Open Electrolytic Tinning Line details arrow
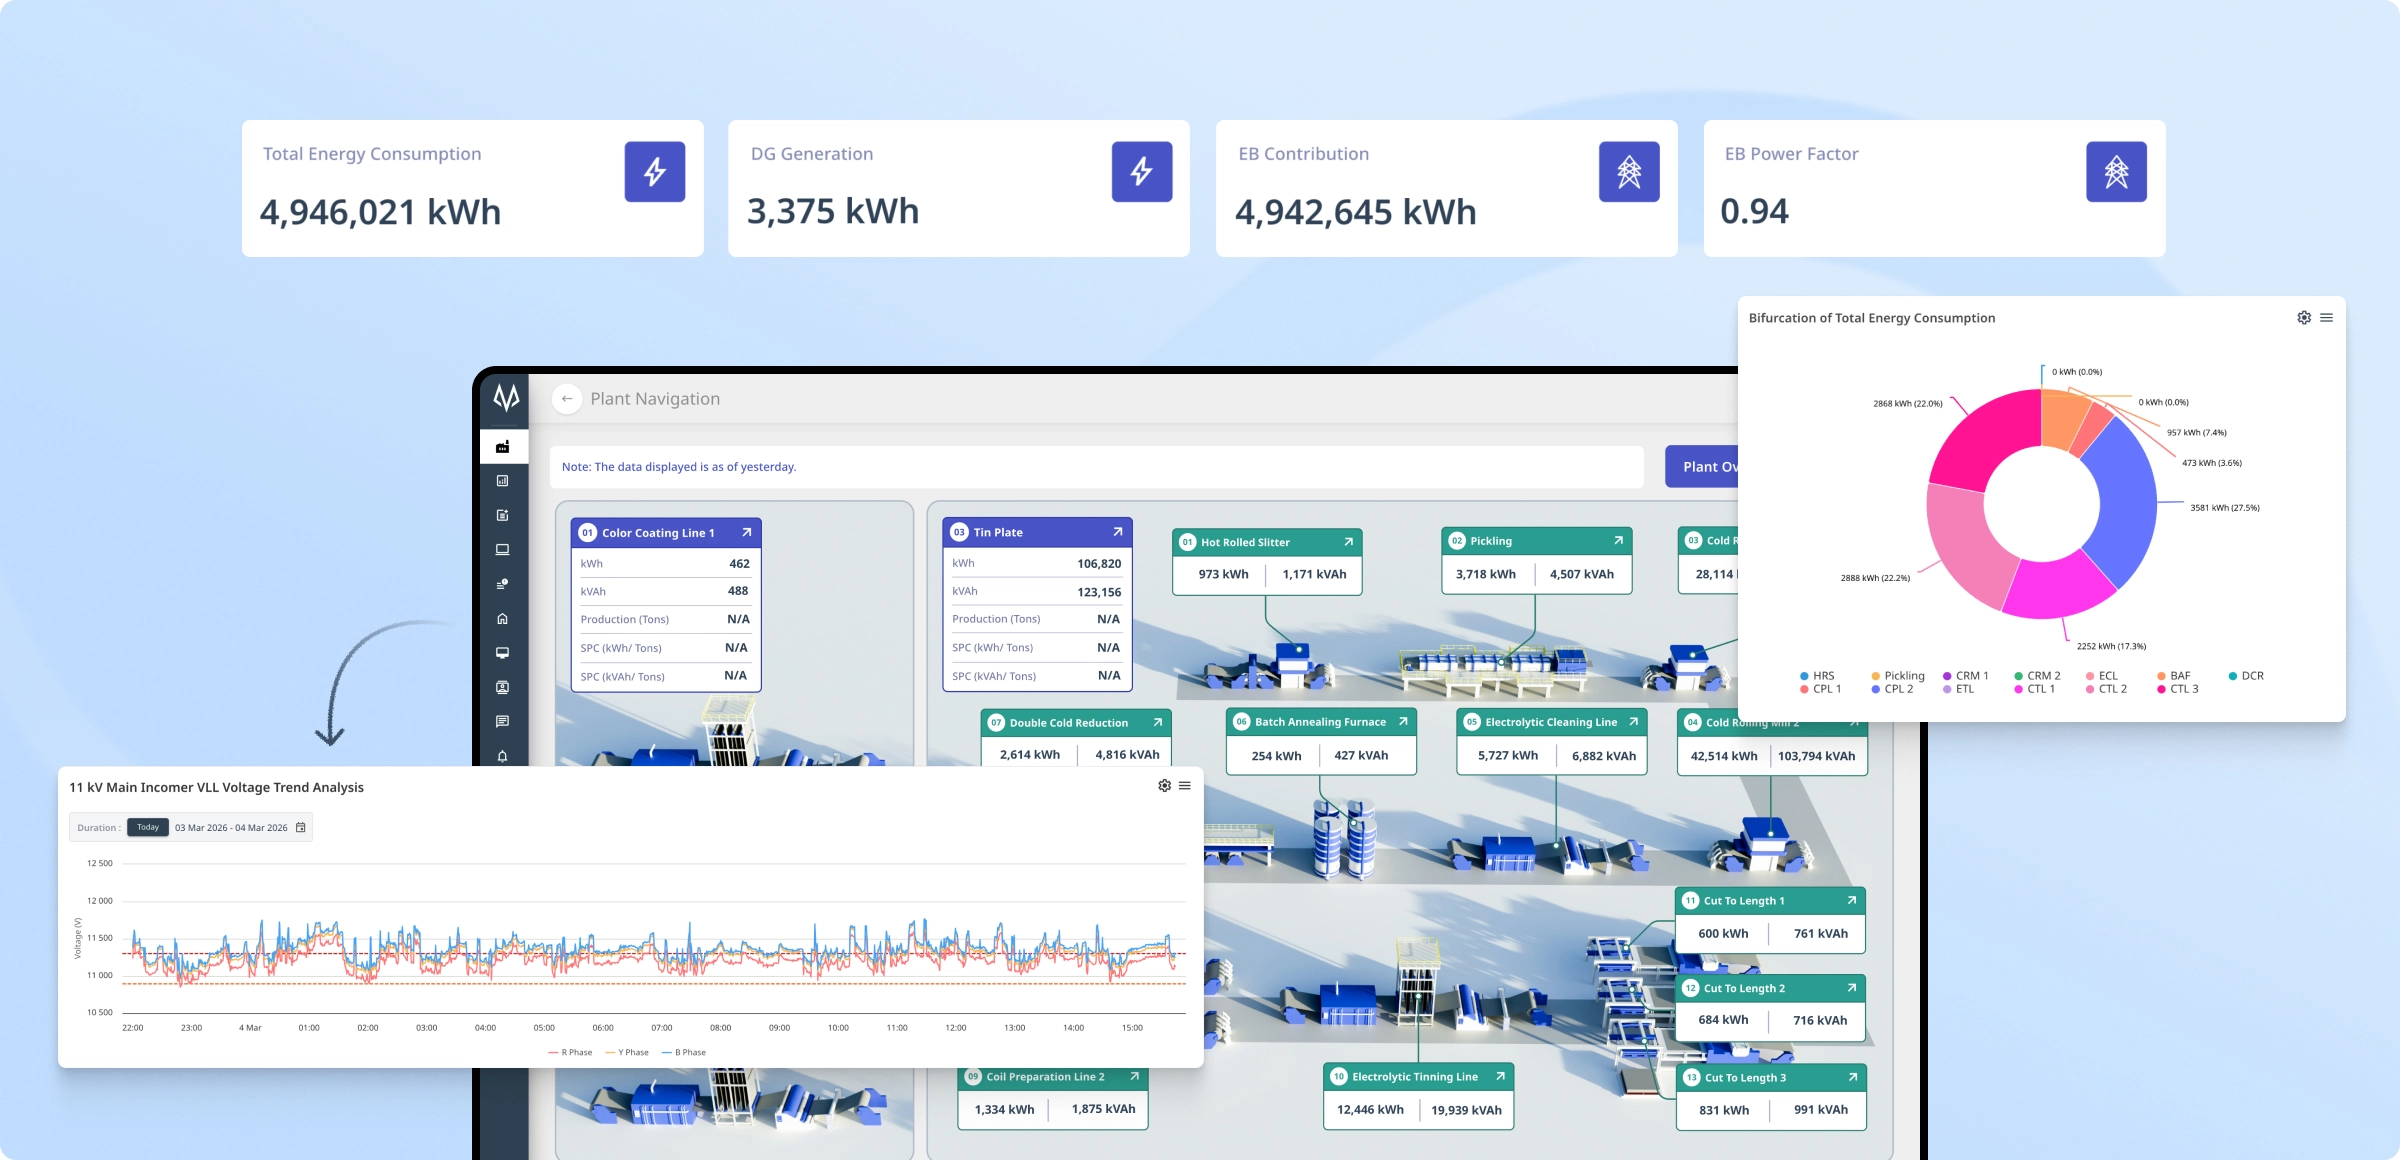 point(1500,1077)
